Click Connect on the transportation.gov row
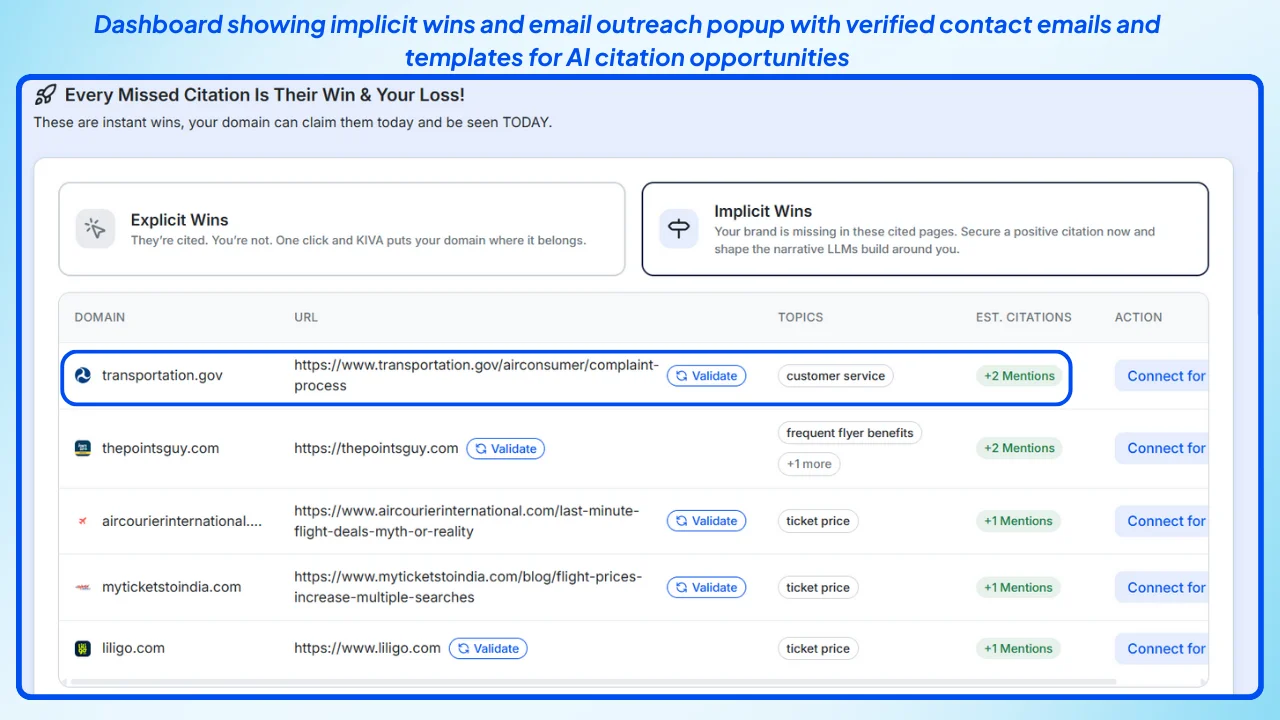 [x=1164, y=375]
